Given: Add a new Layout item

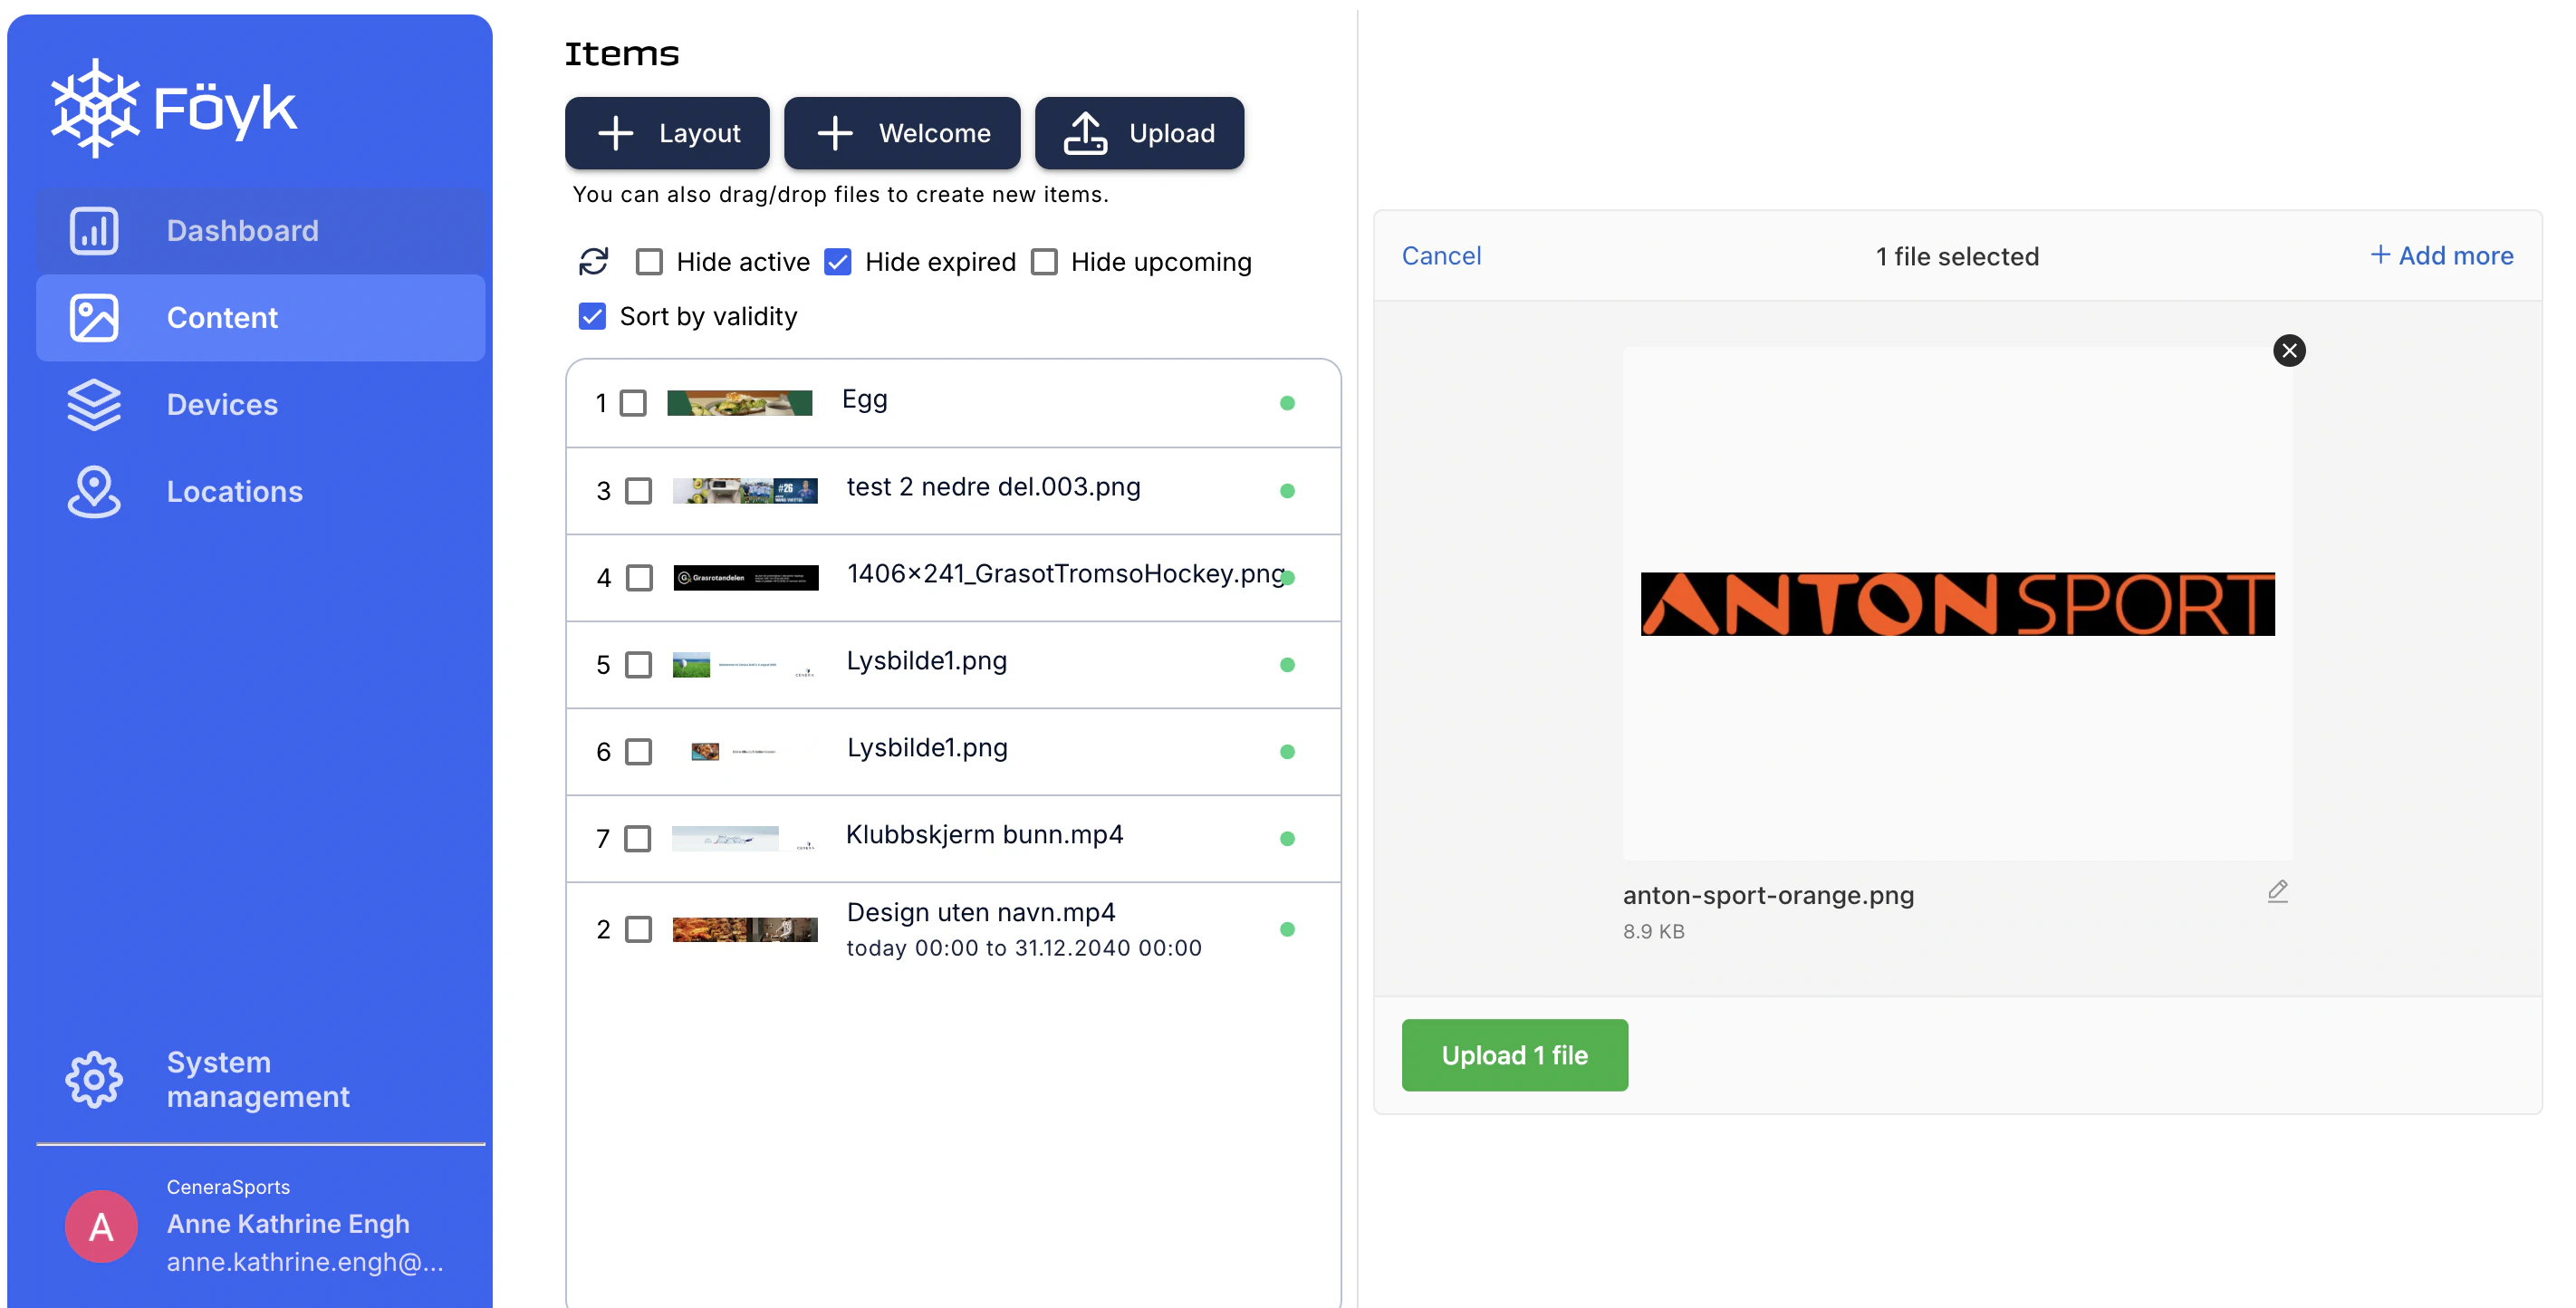Looking at the screenshot, I should point(667,133).
